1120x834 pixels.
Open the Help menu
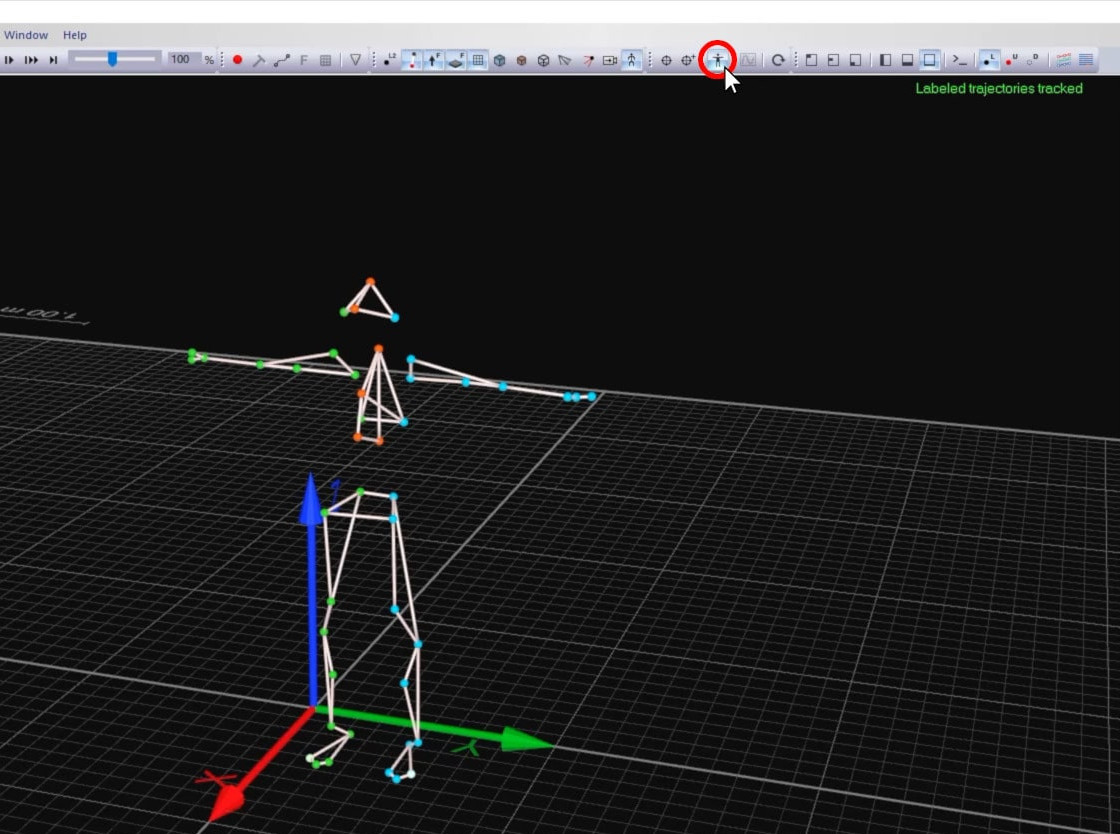click(x=75, y=35)
